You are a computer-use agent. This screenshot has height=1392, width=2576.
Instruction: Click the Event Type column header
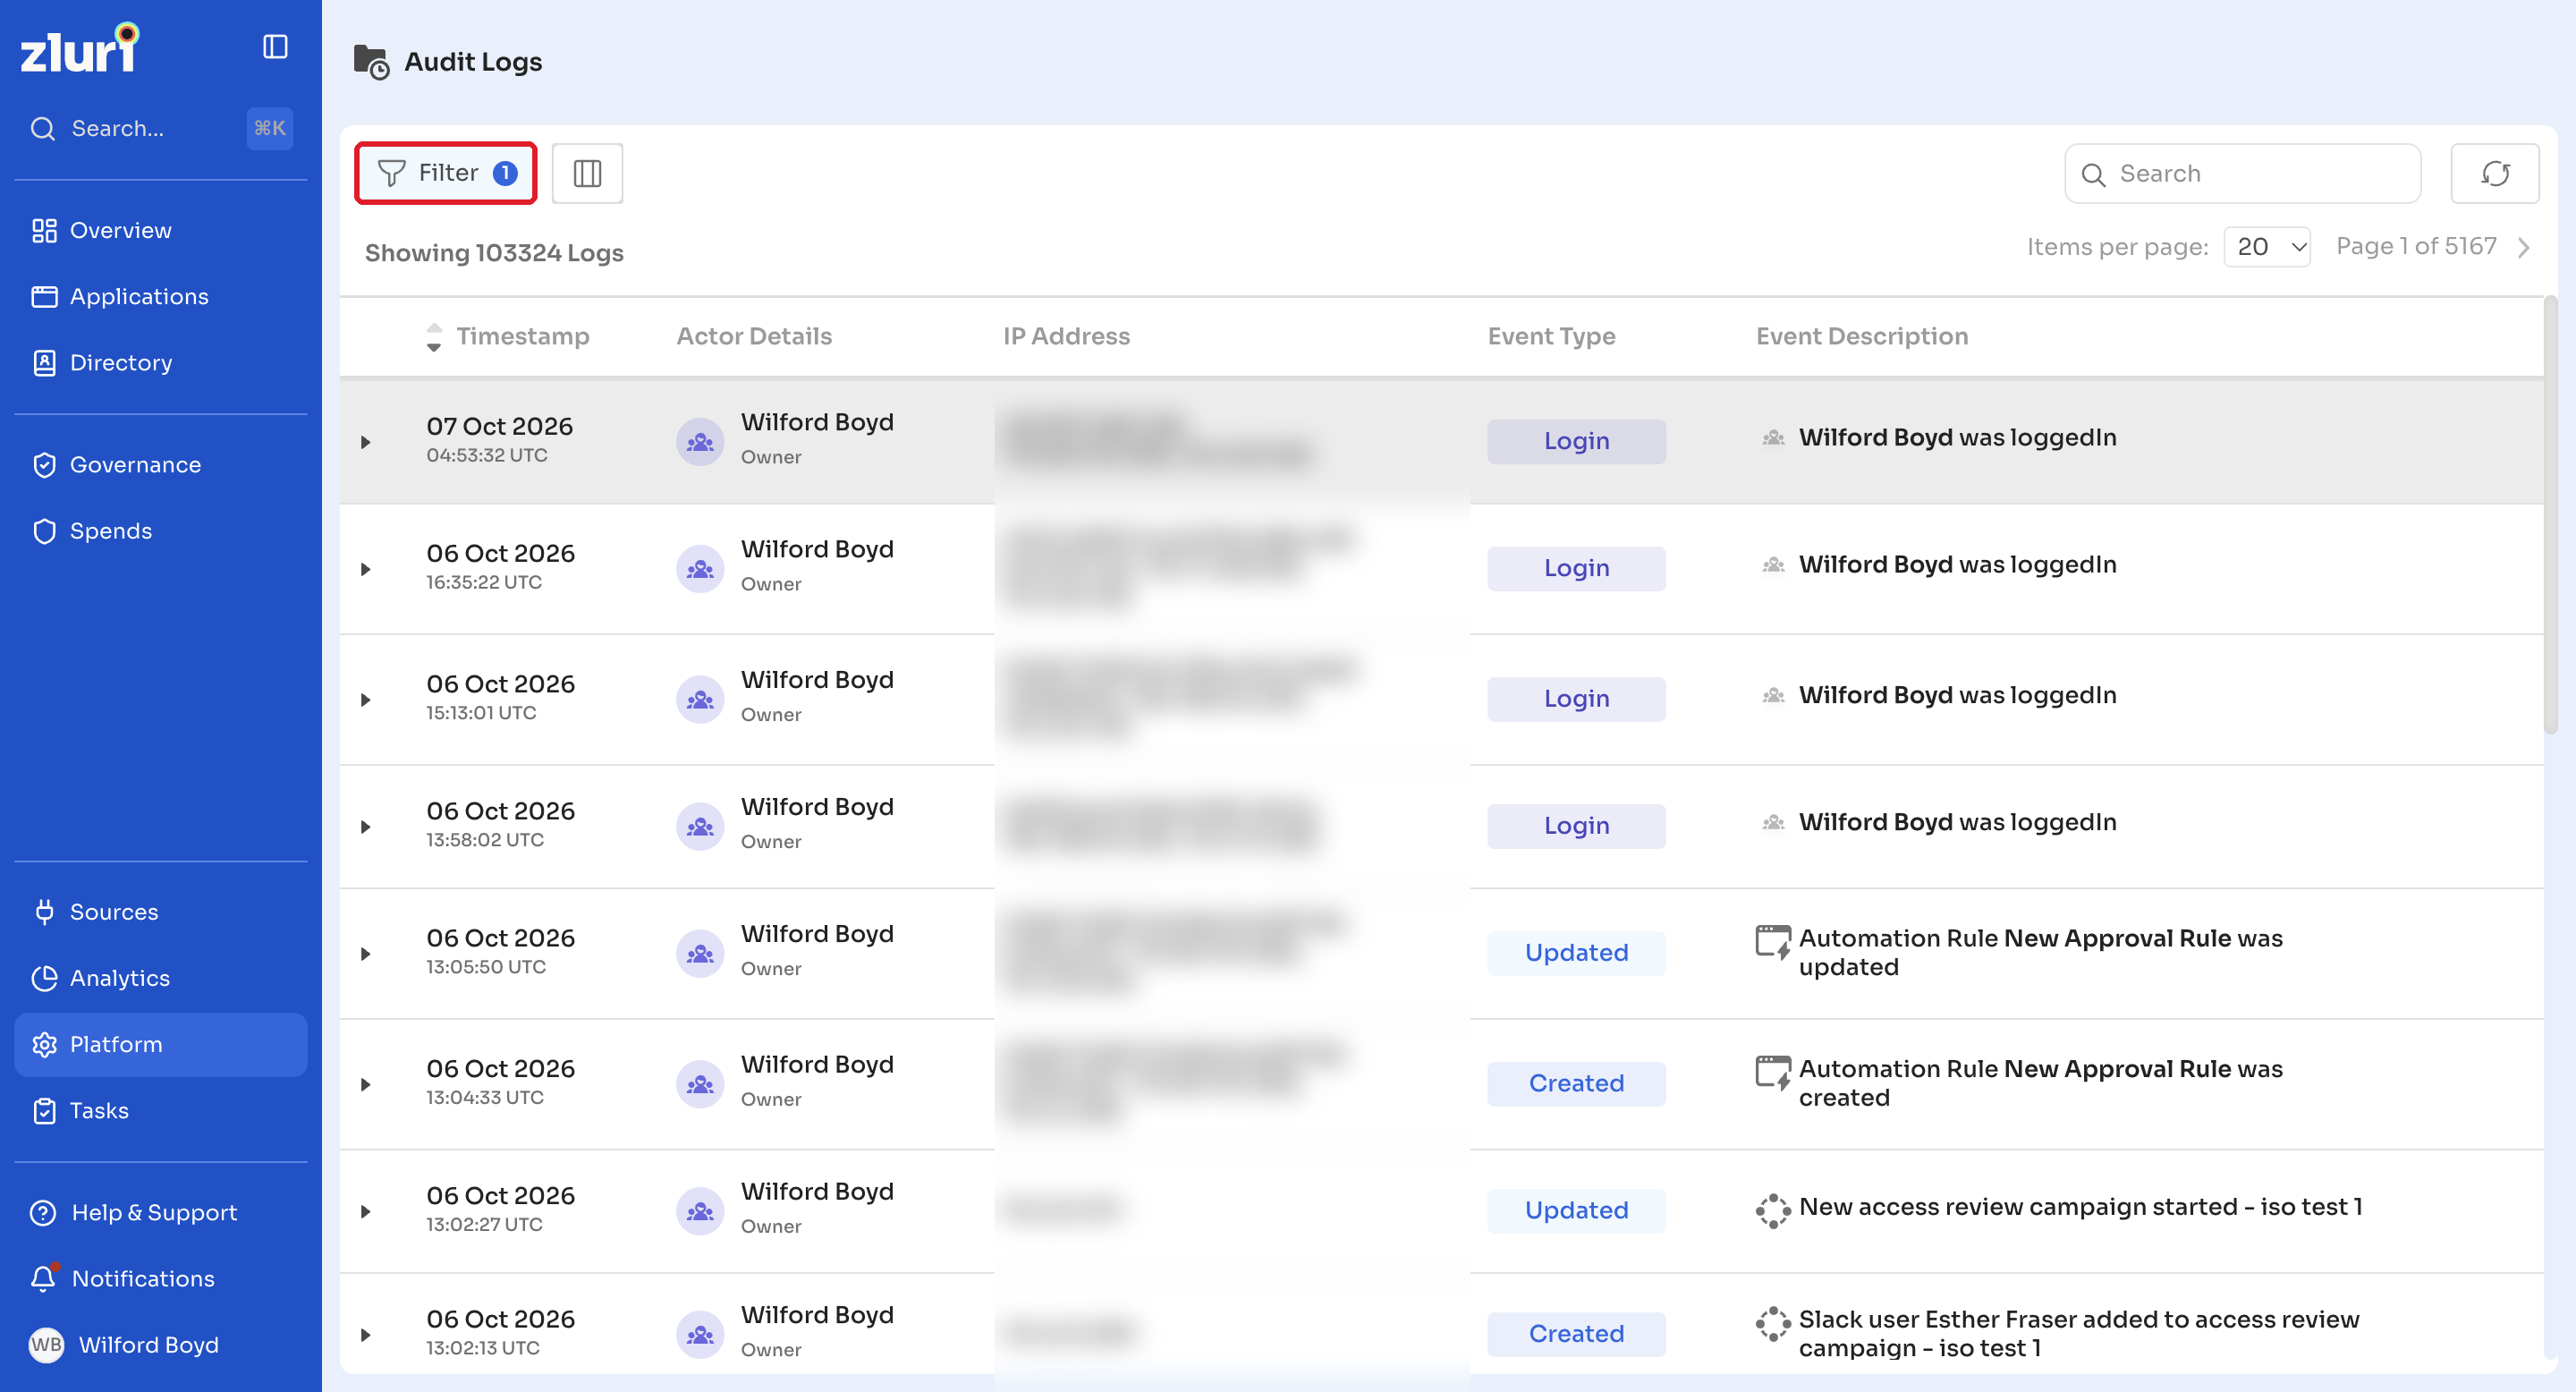1551,336
